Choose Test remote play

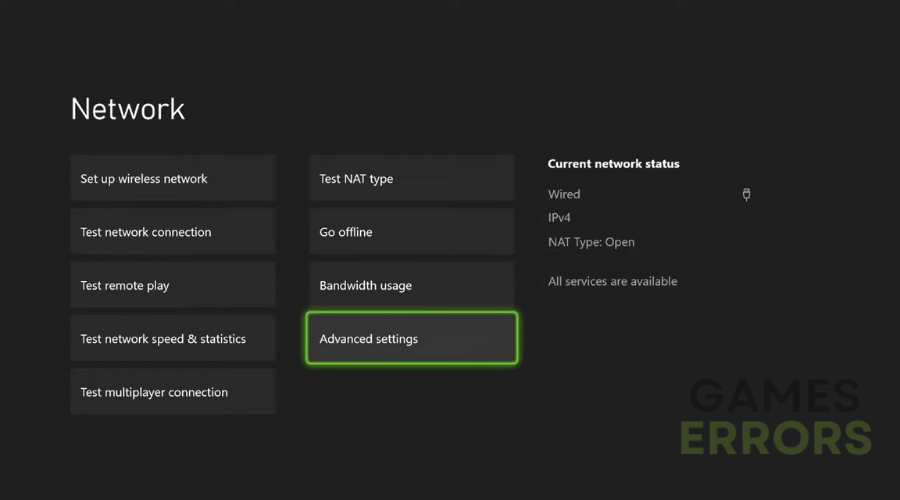[x=172, y=286]
